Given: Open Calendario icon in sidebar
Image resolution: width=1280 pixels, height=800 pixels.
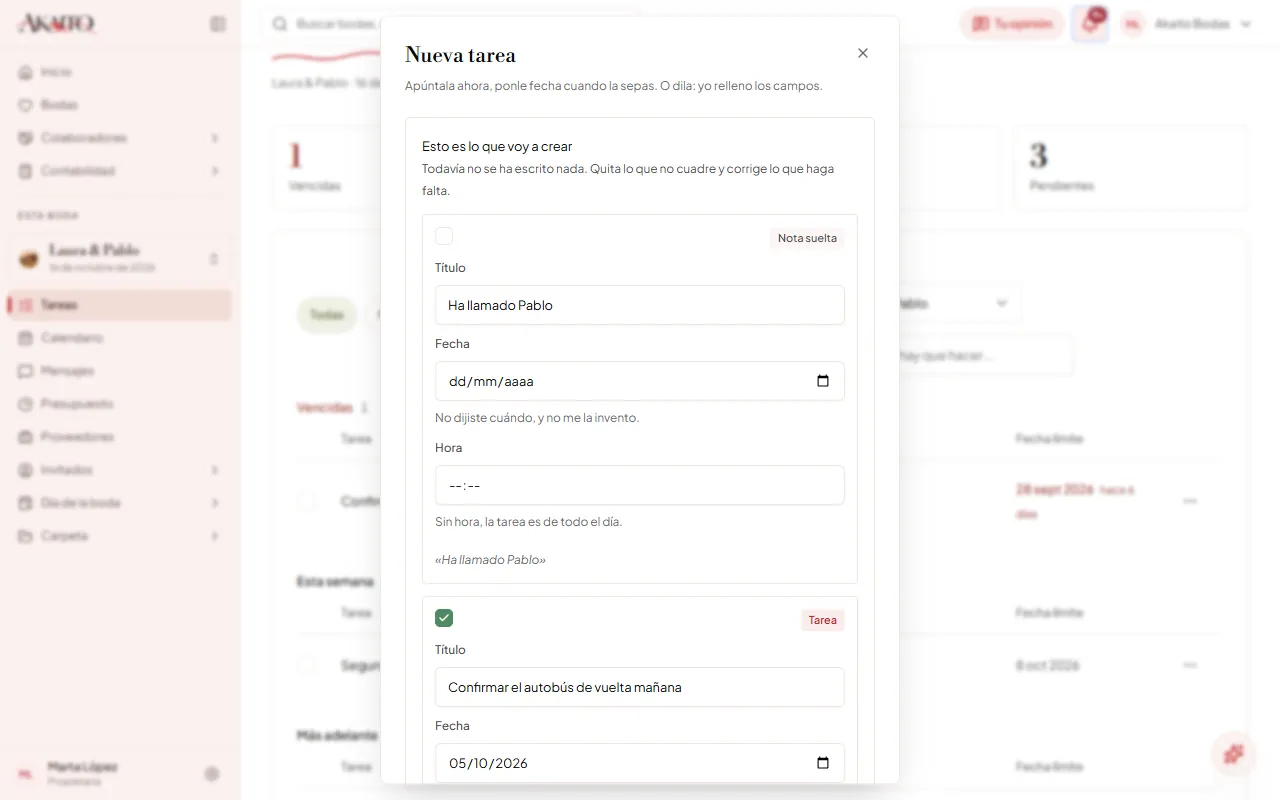Looking at the screenshot, I should [x=26, y=338].
